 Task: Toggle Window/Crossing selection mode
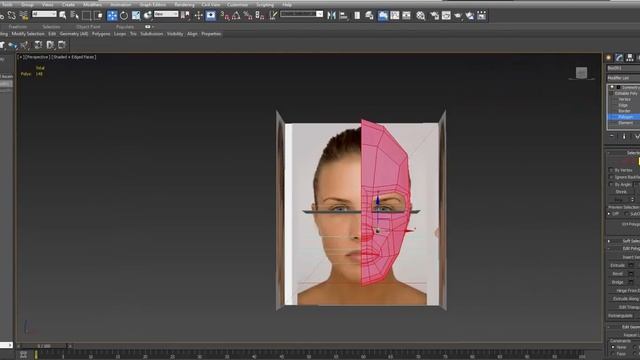98,16
